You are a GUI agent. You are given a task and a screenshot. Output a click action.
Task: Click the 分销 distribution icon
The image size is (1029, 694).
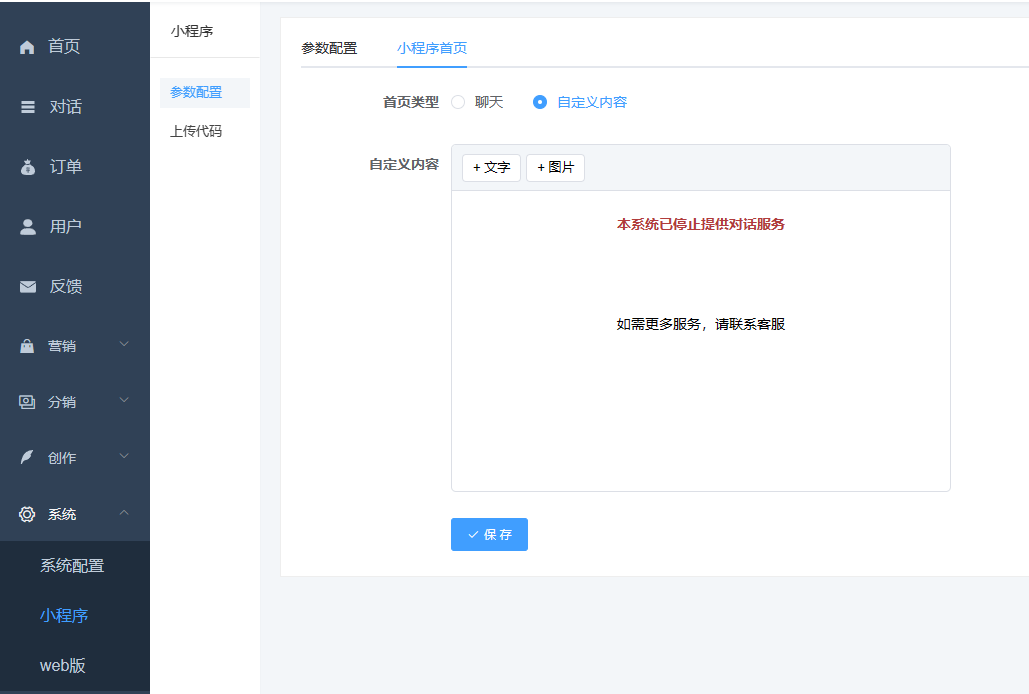[26, 401]
